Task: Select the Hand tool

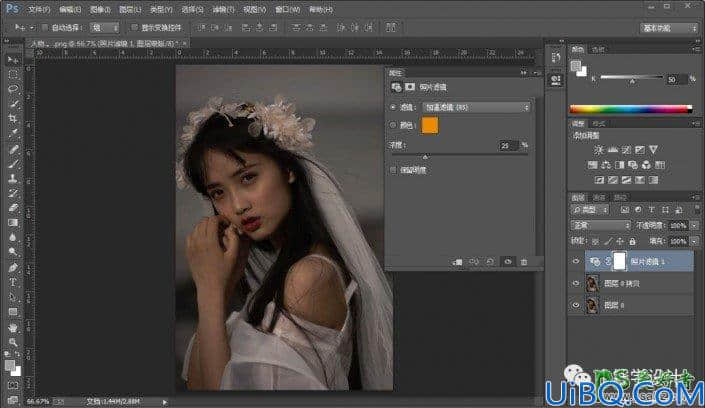Action: (13, 327)
